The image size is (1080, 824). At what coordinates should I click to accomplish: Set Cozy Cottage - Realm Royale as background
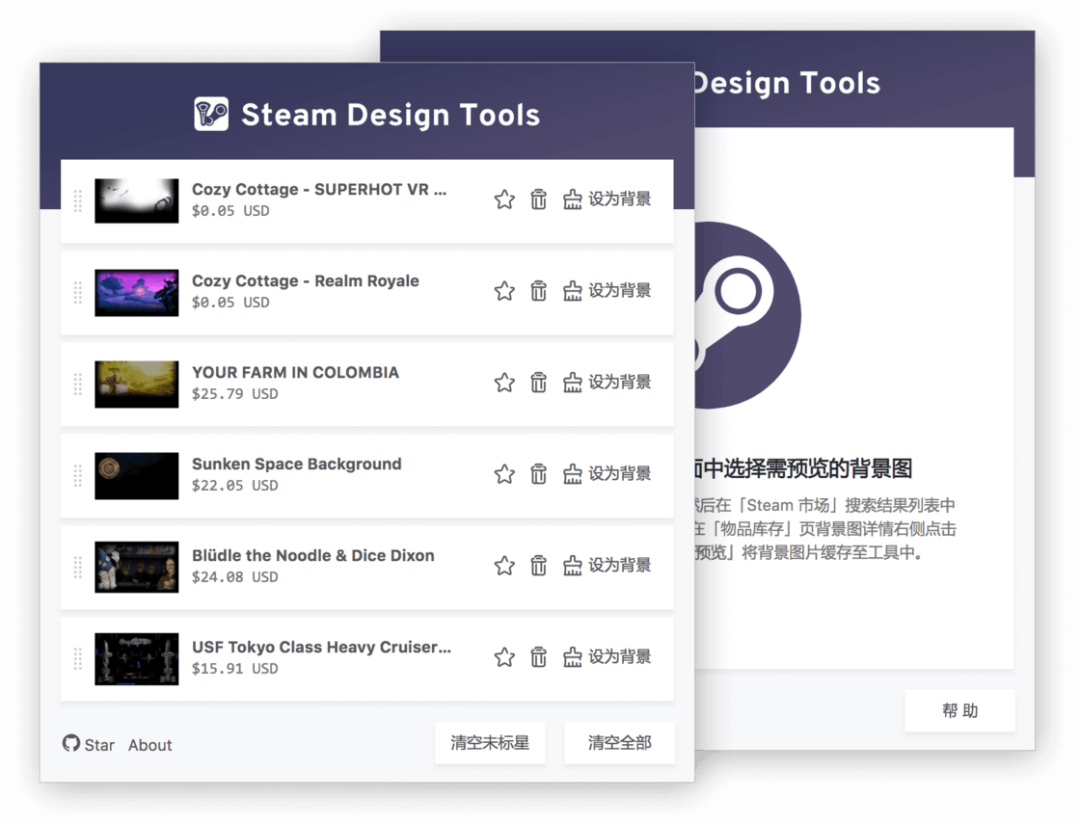tap(607, 291)
